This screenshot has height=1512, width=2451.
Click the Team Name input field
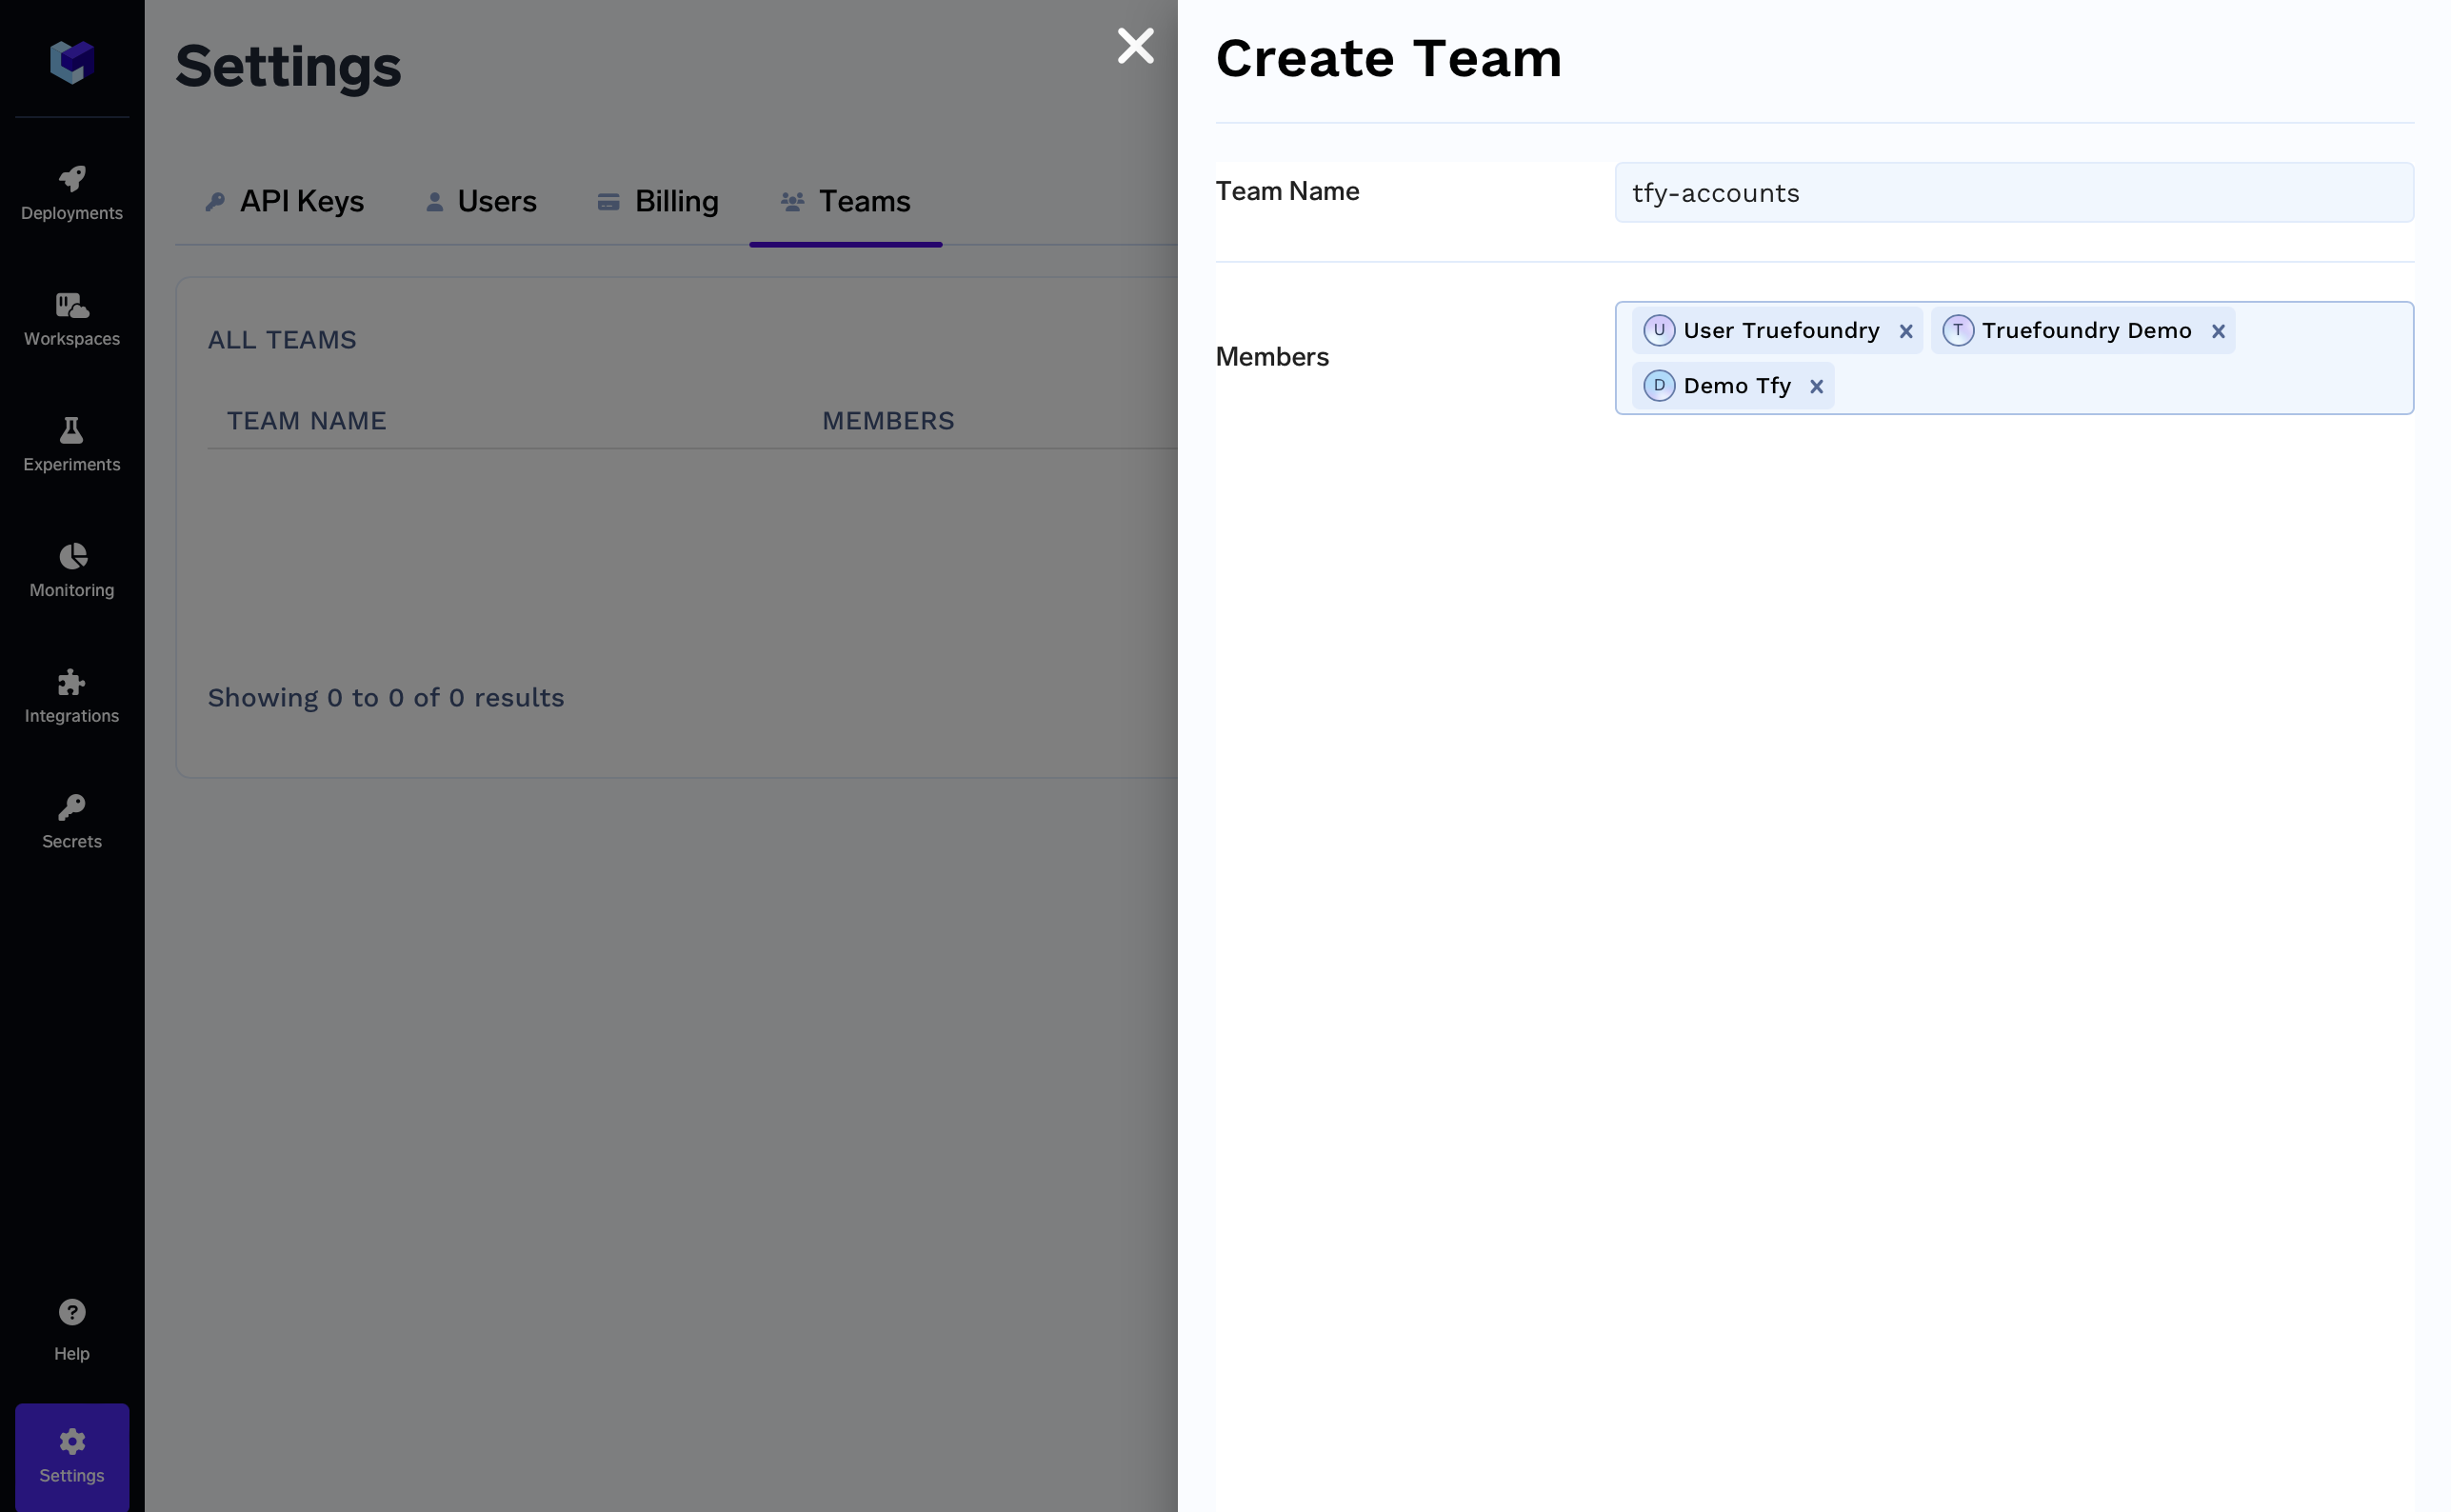2013,193
